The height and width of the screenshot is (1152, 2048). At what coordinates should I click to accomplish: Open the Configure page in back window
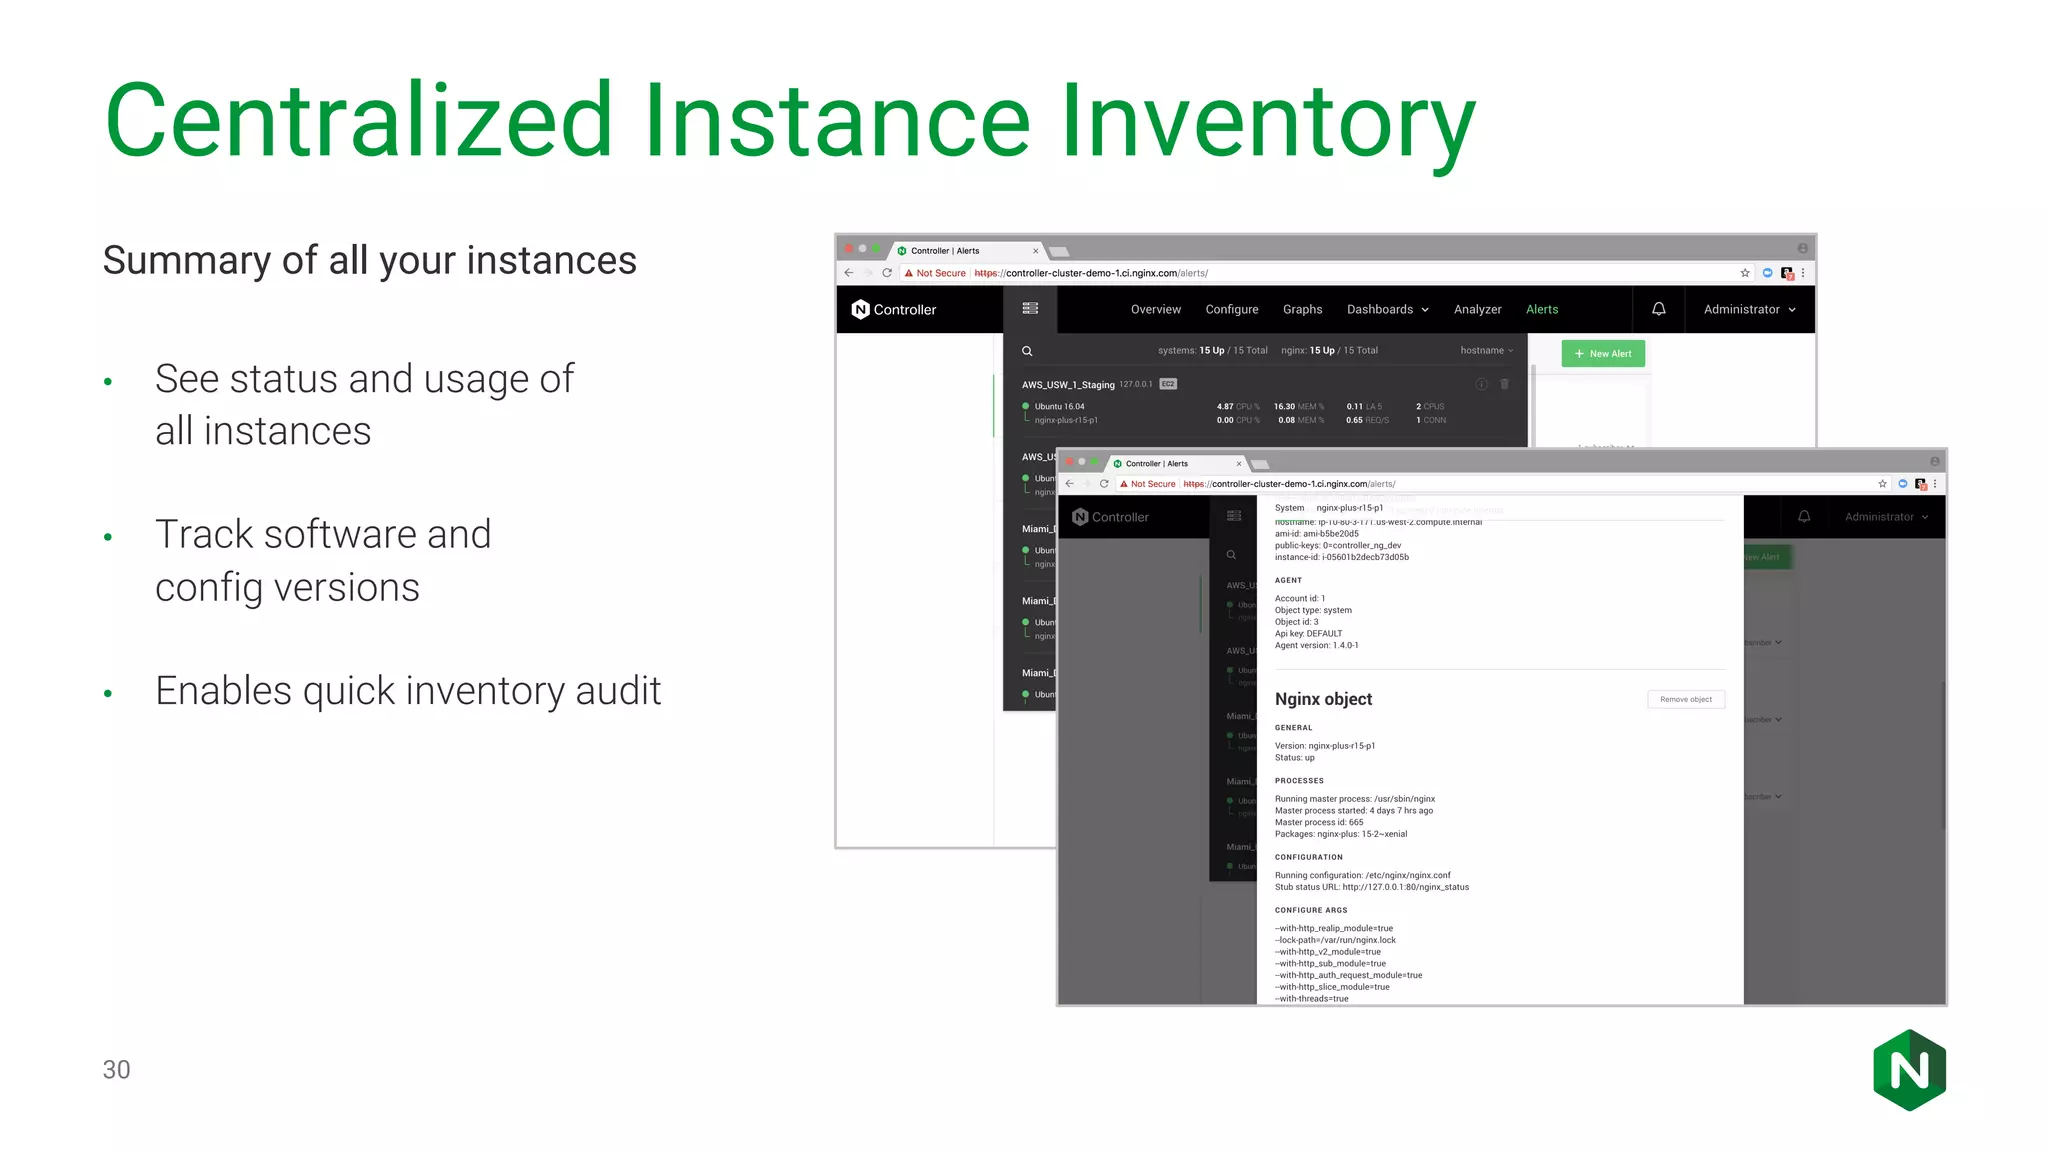(1232, 310)
